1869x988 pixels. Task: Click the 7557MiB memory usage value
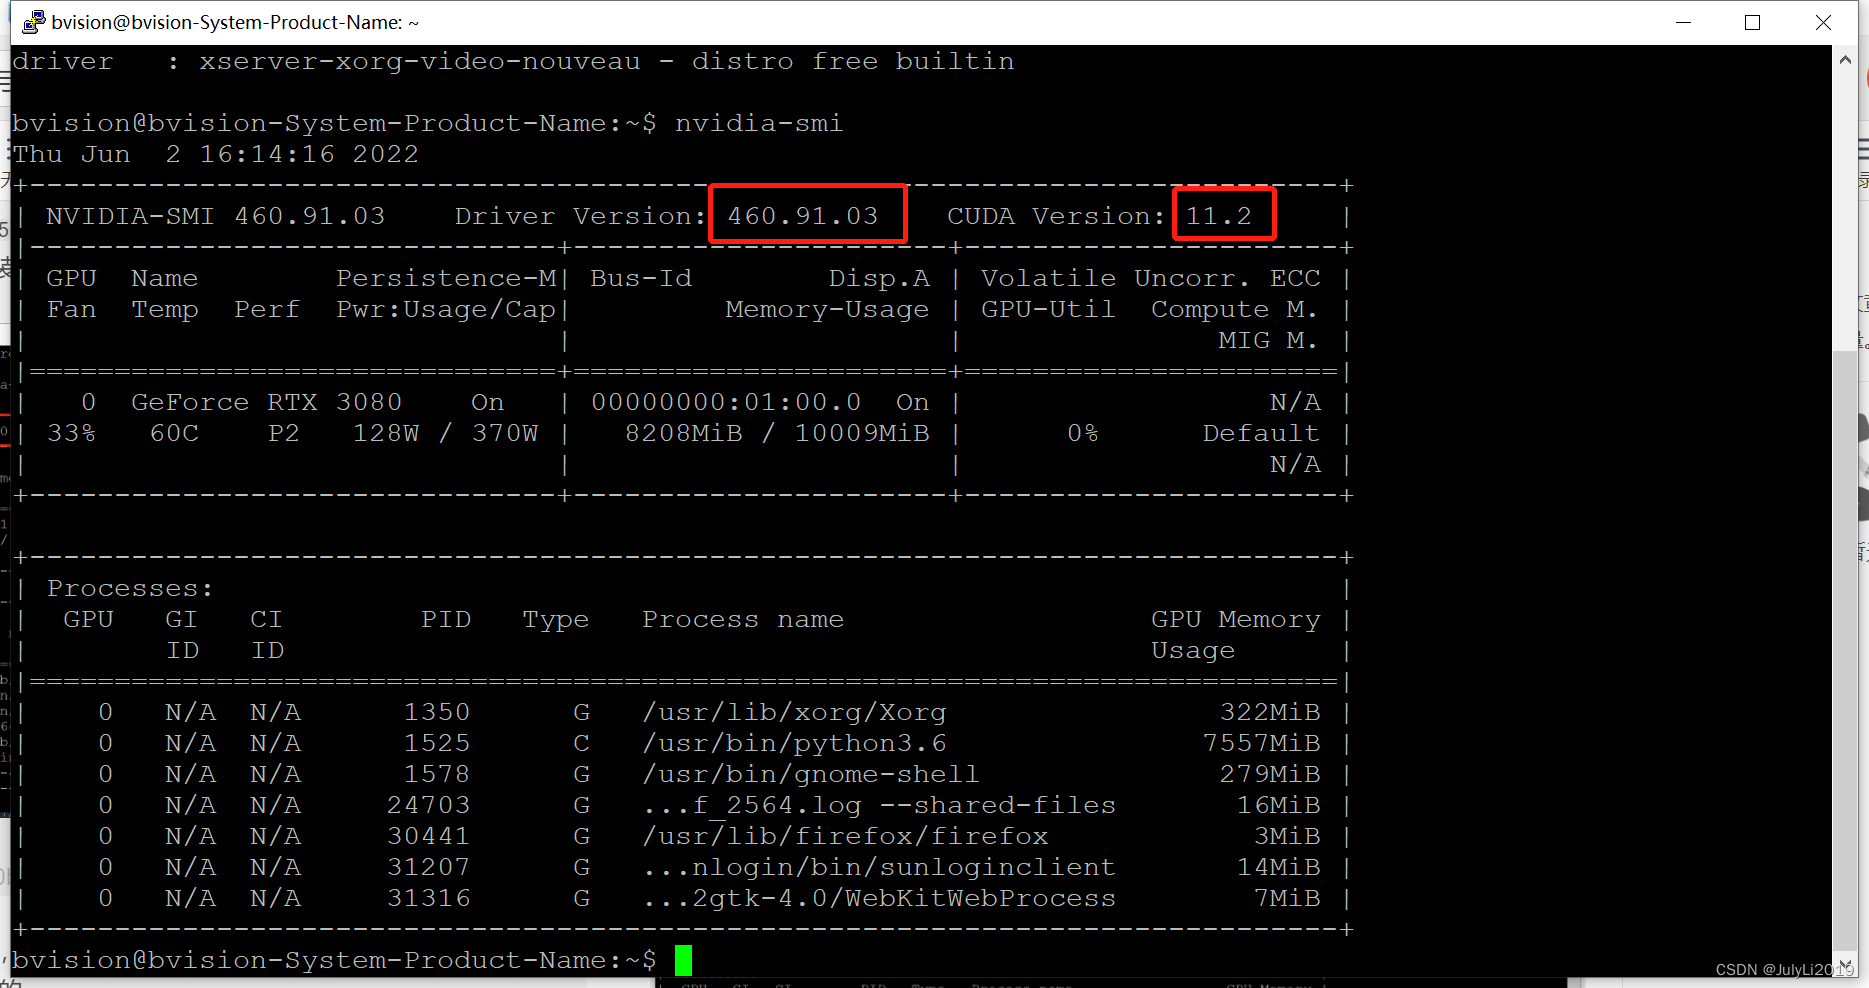(1261, 743)
